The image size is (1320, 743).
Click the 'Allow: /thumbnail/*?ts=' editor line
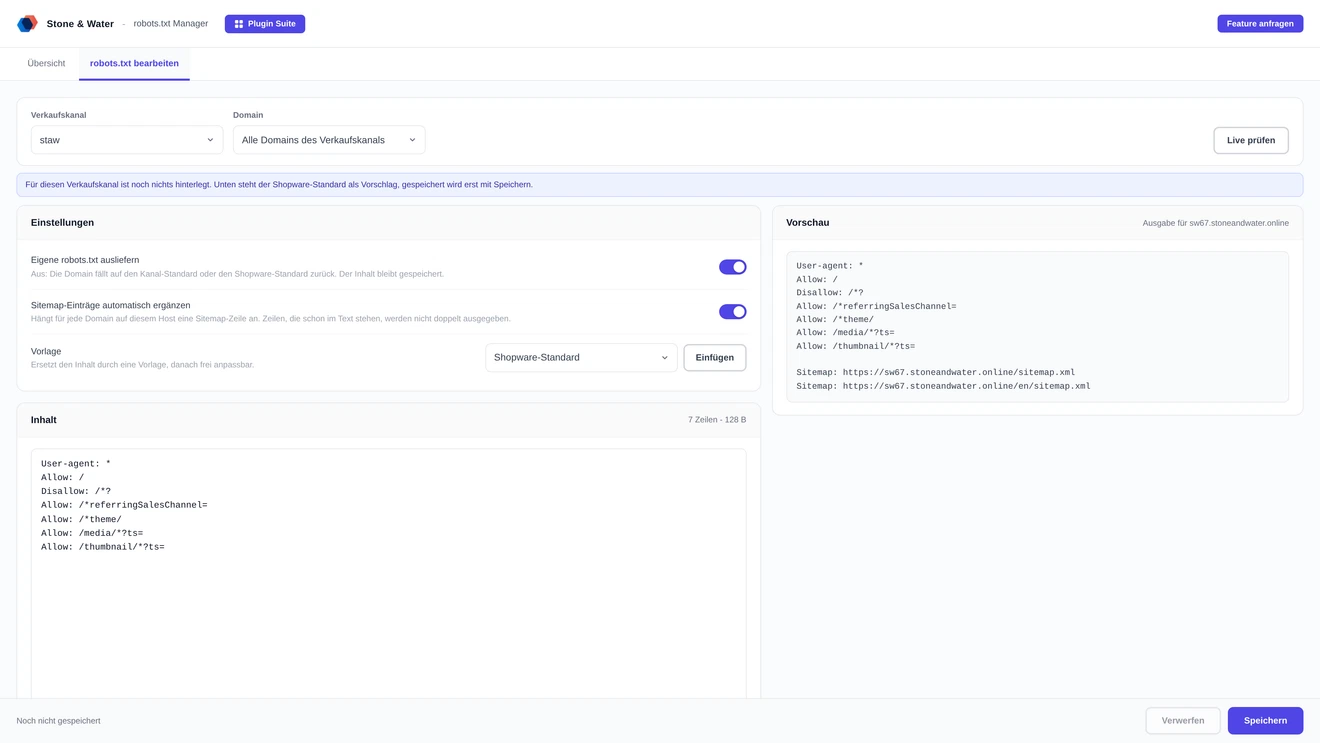pyautogui.click(x=103, y=547)
